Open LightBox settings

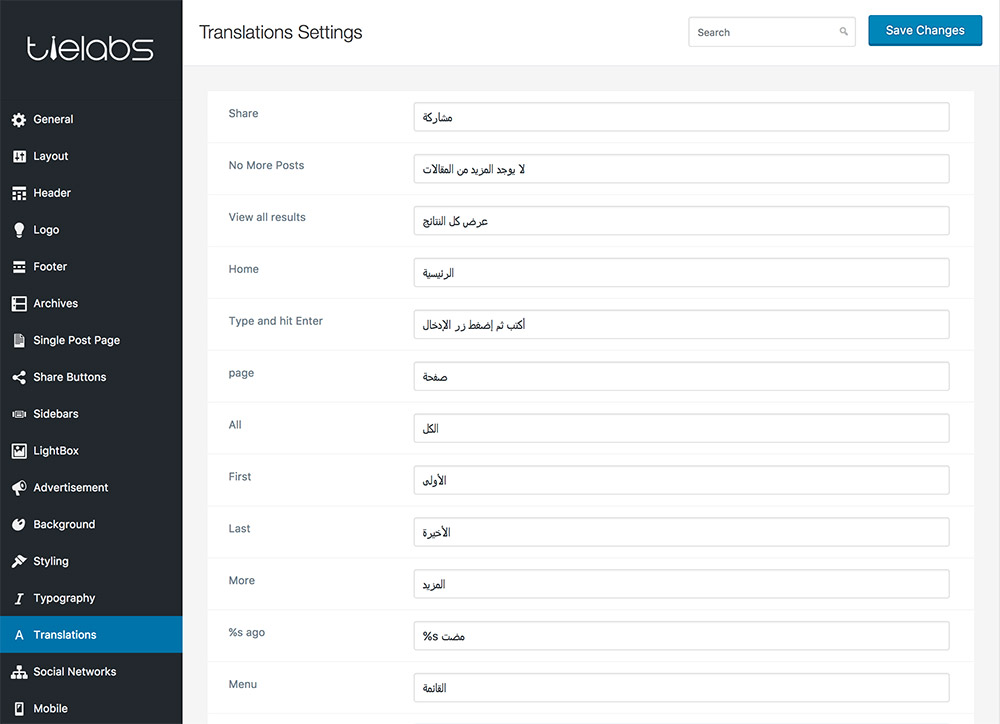tap(91, 451)
